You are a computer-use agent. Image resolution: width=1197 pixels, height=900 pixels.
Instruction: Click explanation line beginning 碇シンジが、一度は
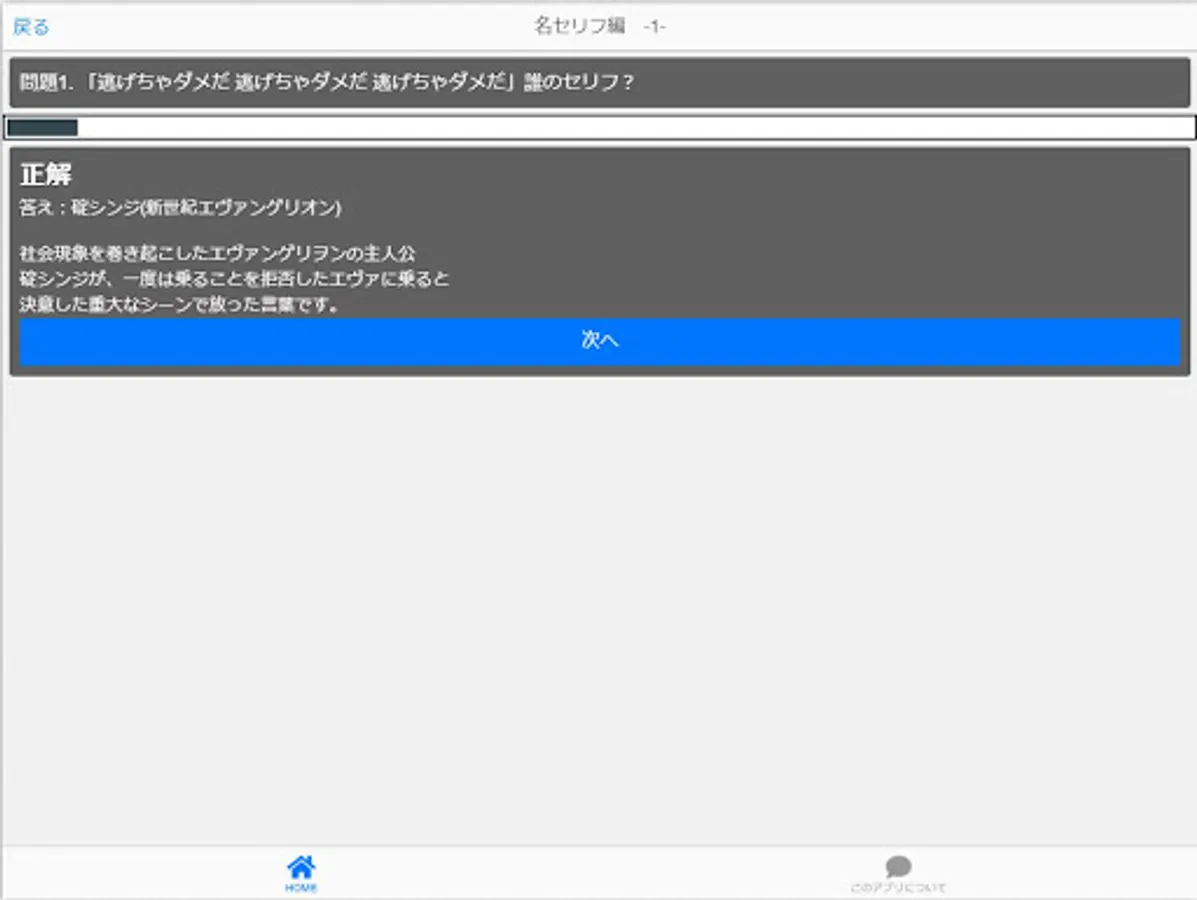click(x=234, y=279)
